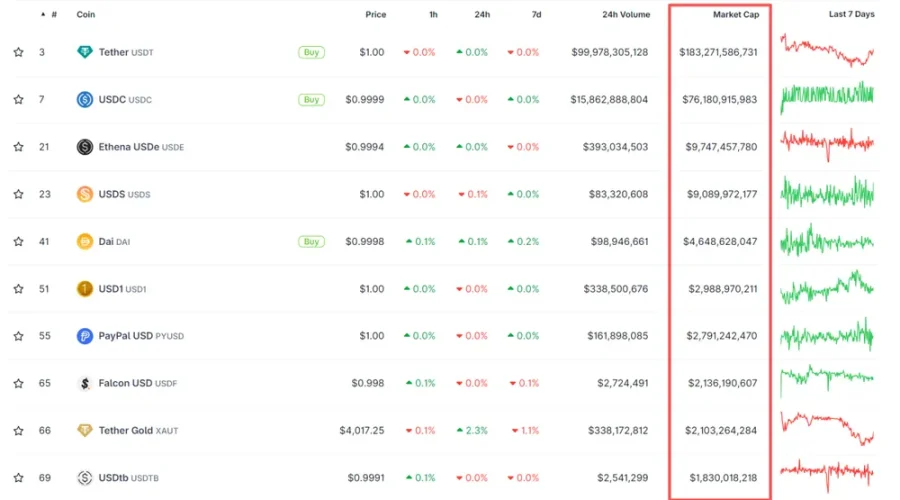Sort the table by Market Cap header
This screenshot has height=500, width=900.
pyautogui.click(x=735, y=15)
